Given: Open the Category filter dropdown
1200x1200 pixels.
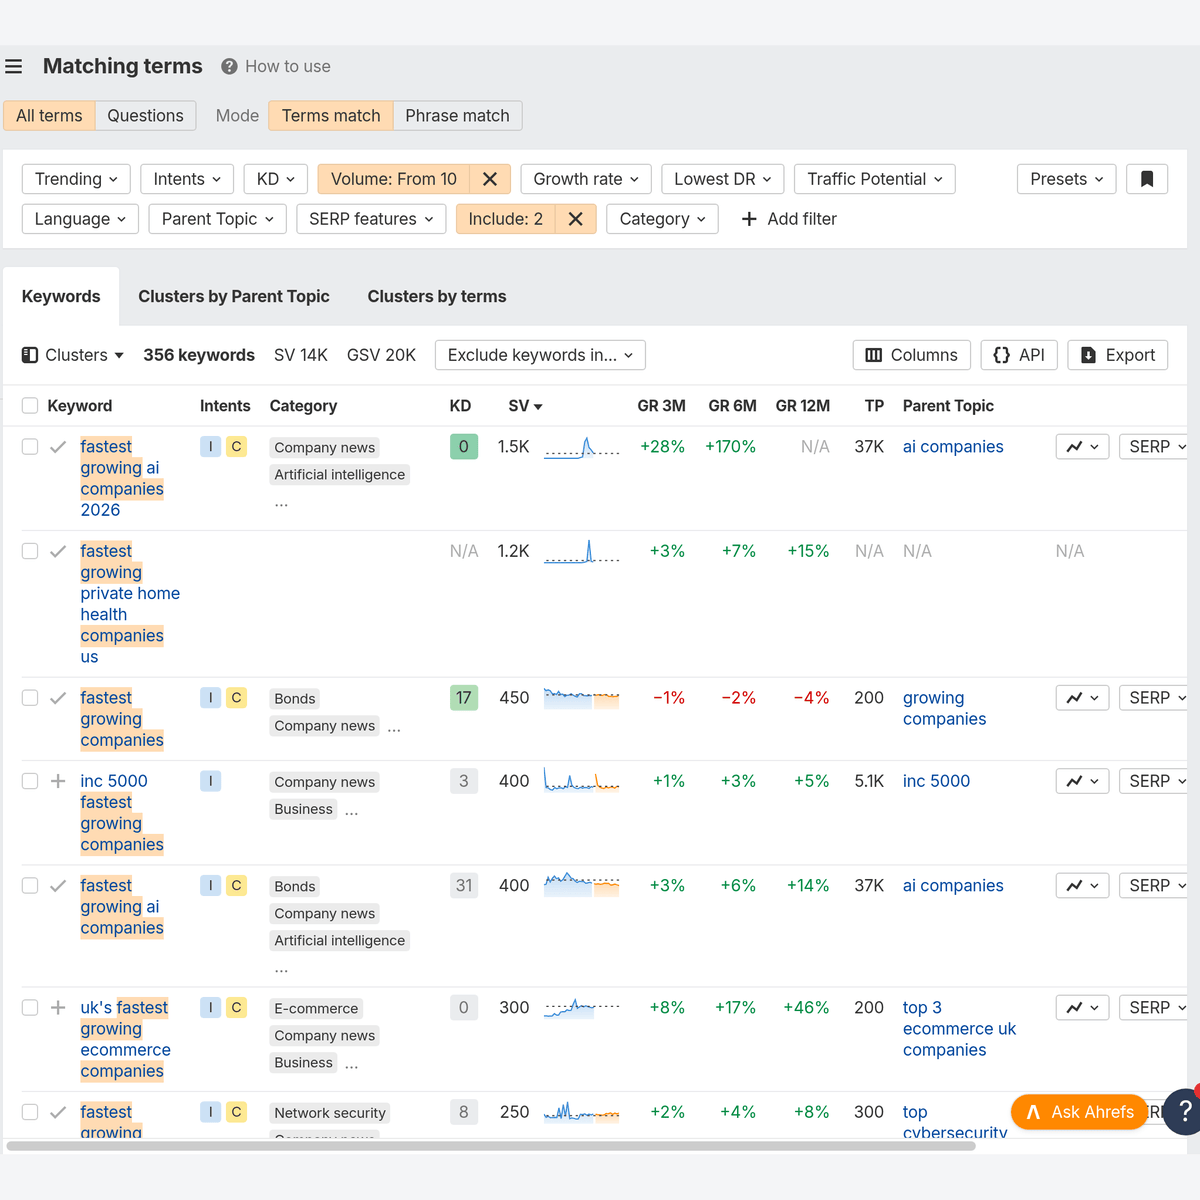Looking at the screenshot, I should [x=662, y=219].
